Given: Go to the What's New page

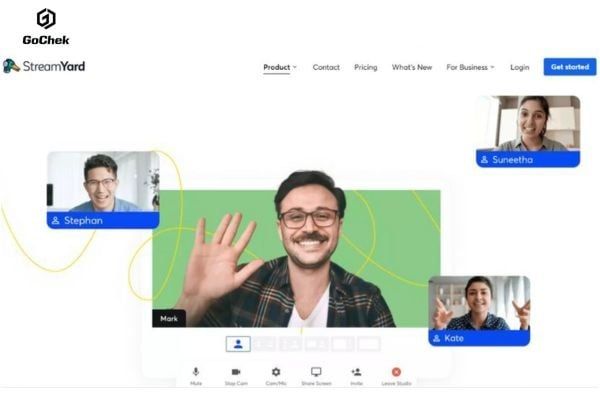Looking at the screenshot, I should tap(412, 67).
